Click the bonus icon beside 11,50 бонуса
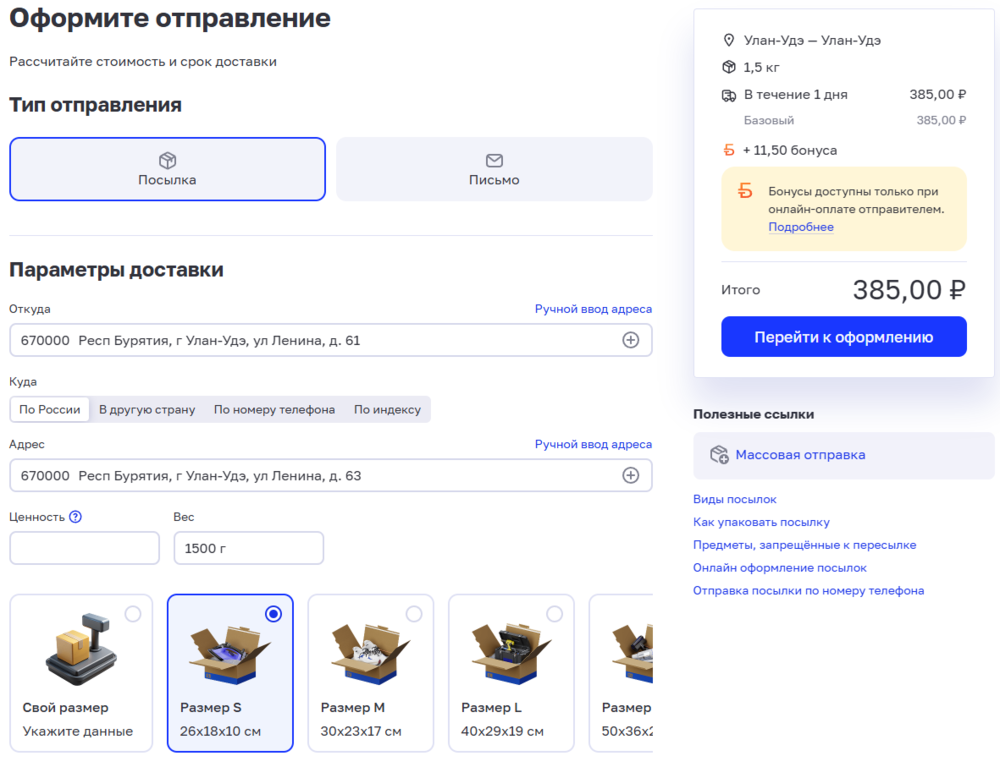This screenshot has height=767, width=1000. (728, 149)
